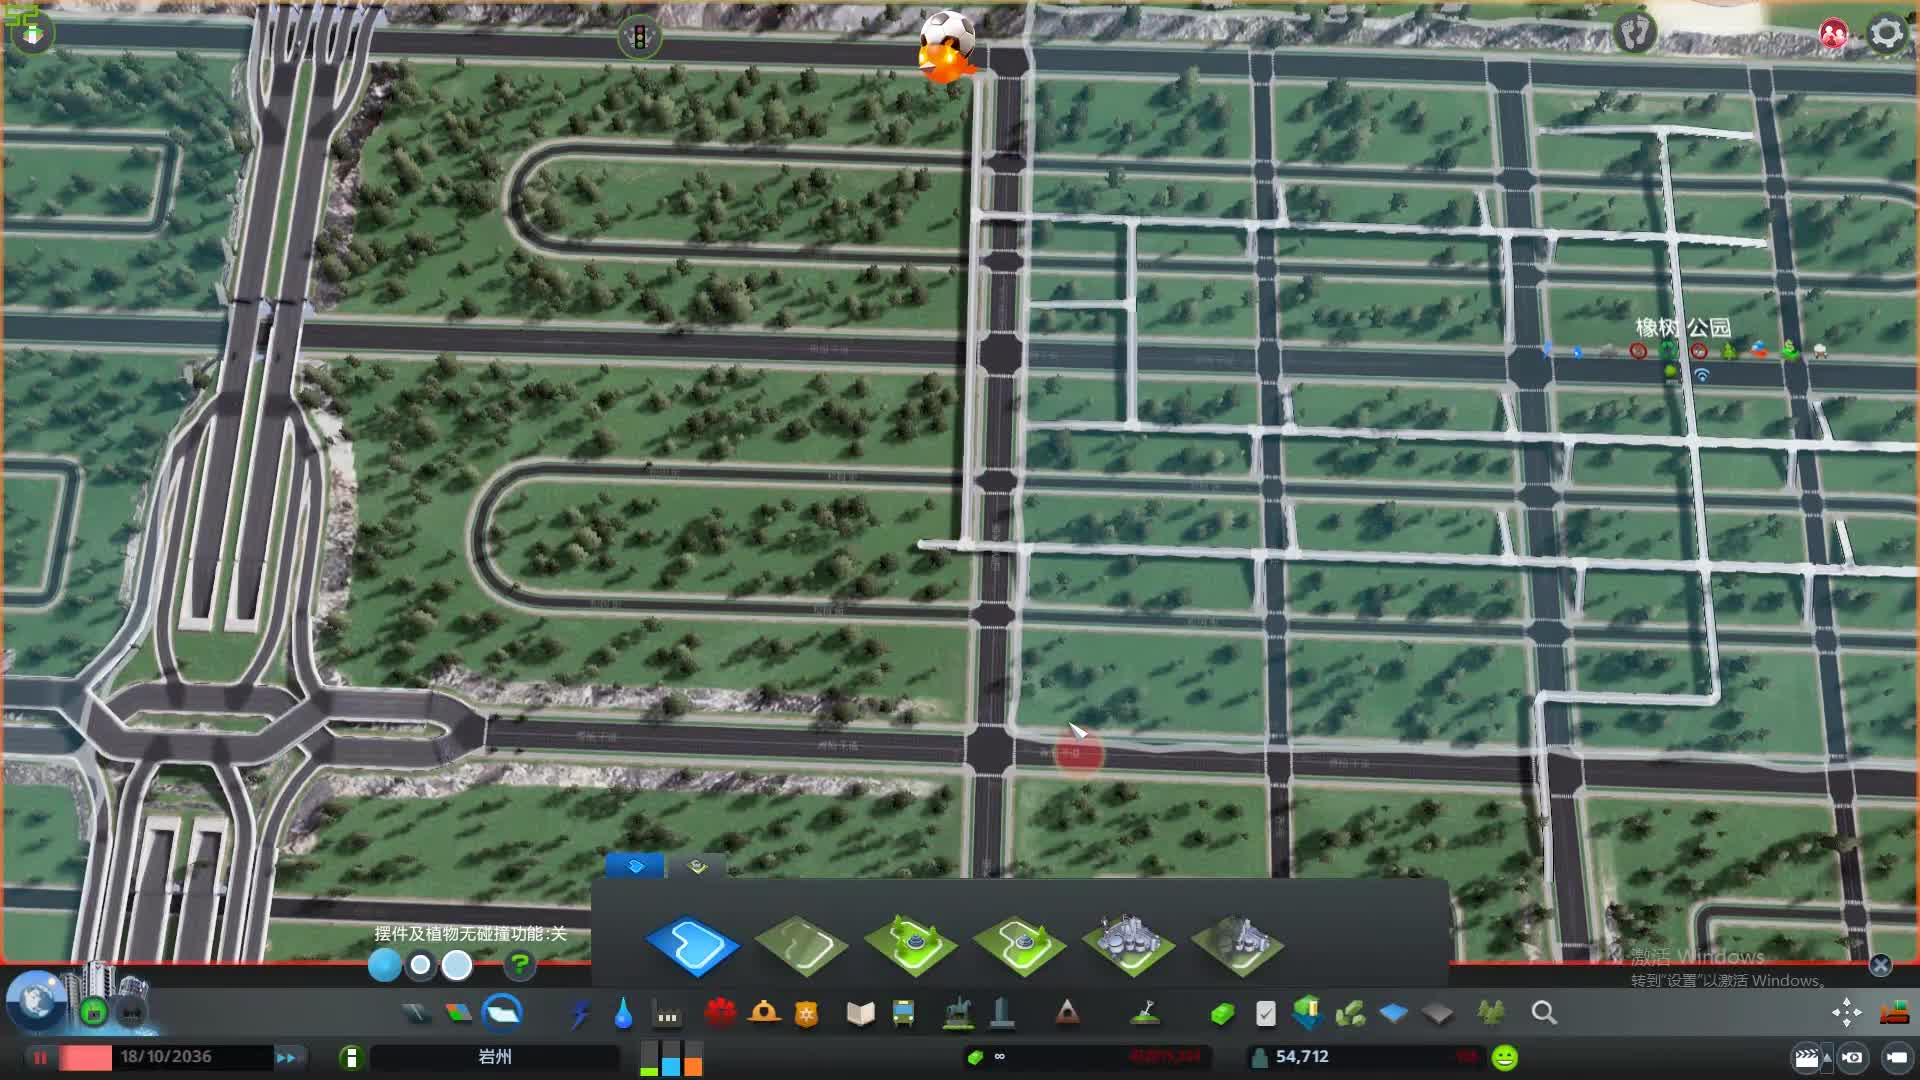Image resolution: width=1920 pixels, height=1080 pixels.
Task: Open the City policies checklist panel
Action: (1265, 1014)
